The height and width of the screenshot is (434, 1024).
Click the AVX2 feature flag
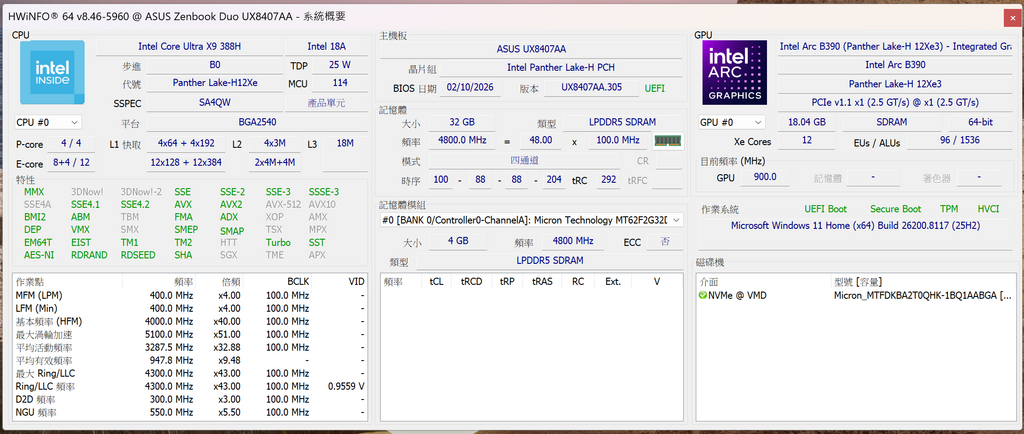coord(231,204)
